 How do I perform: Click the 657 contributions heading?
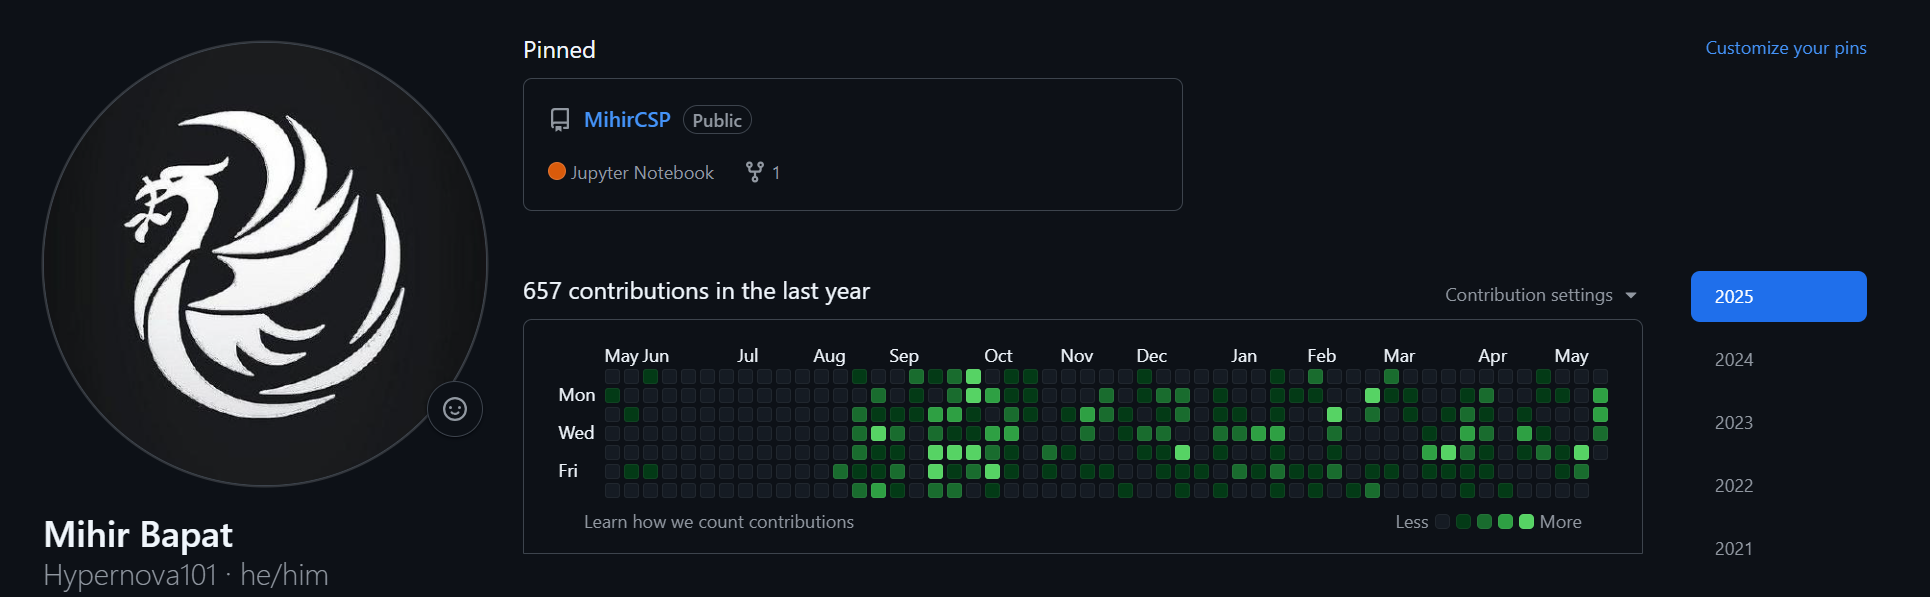tap(696, 291)
